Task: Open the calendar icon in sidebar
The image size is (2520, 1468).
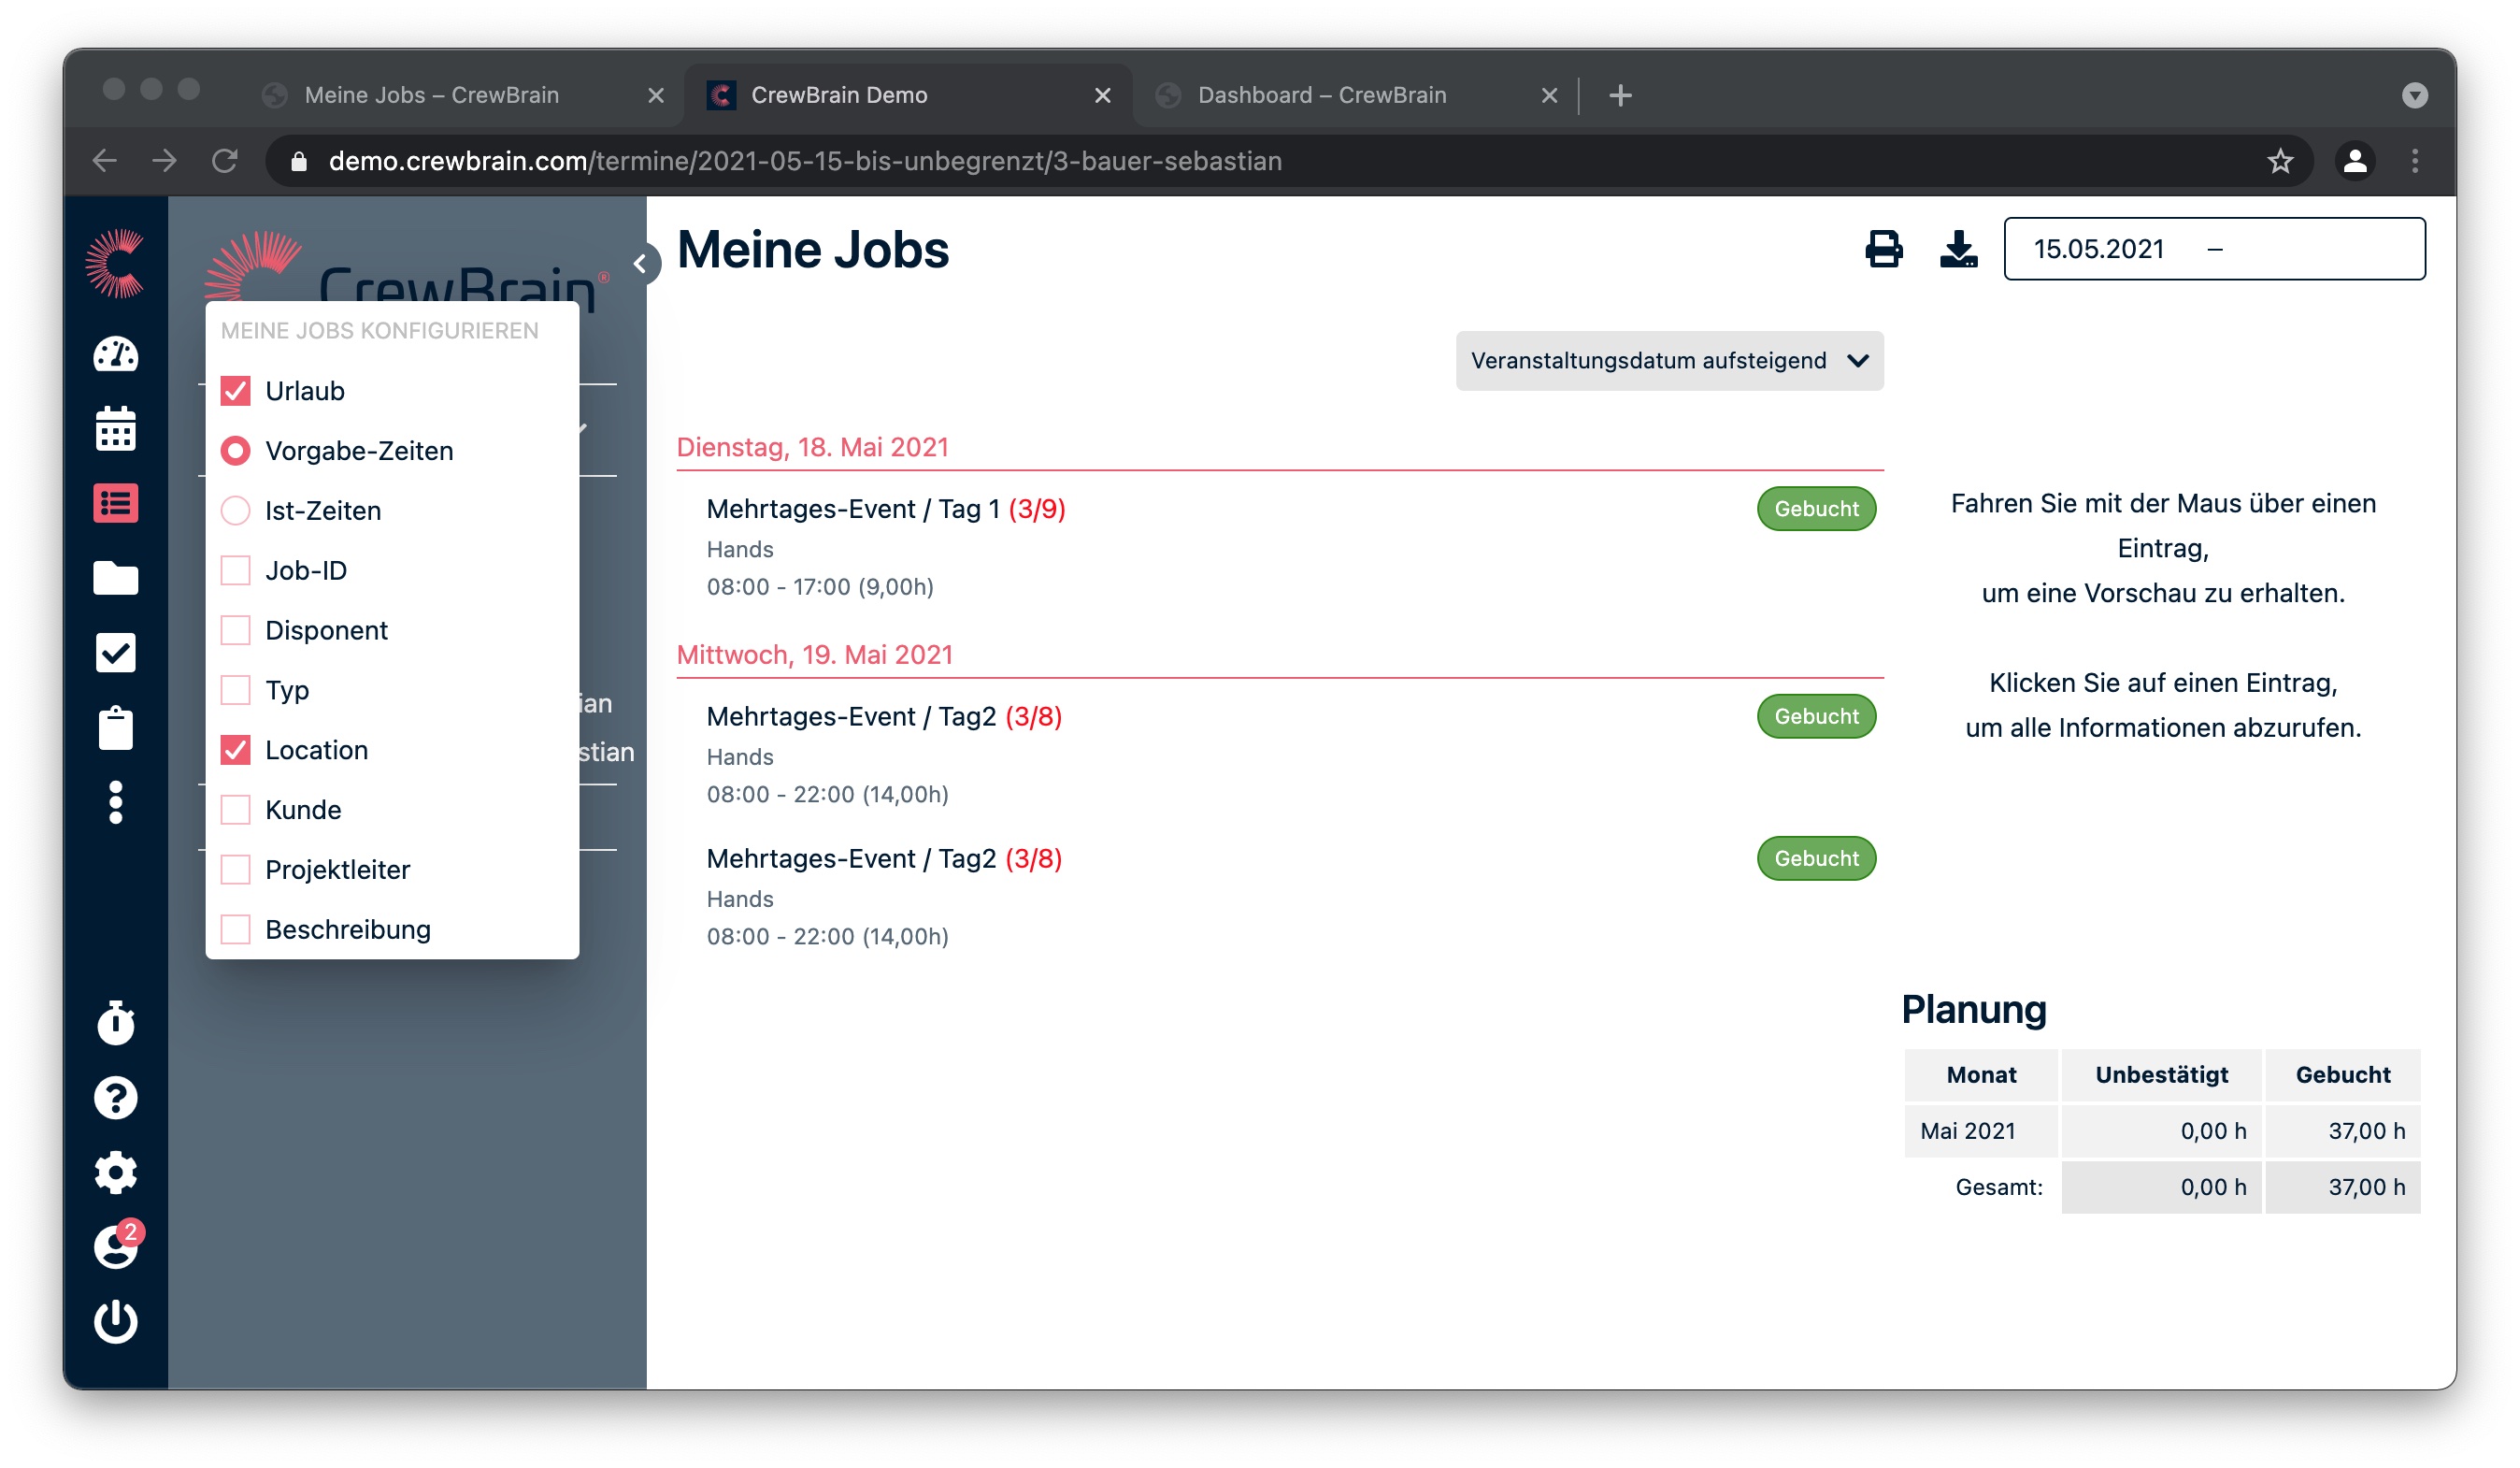Action: [x=115, y=429]
